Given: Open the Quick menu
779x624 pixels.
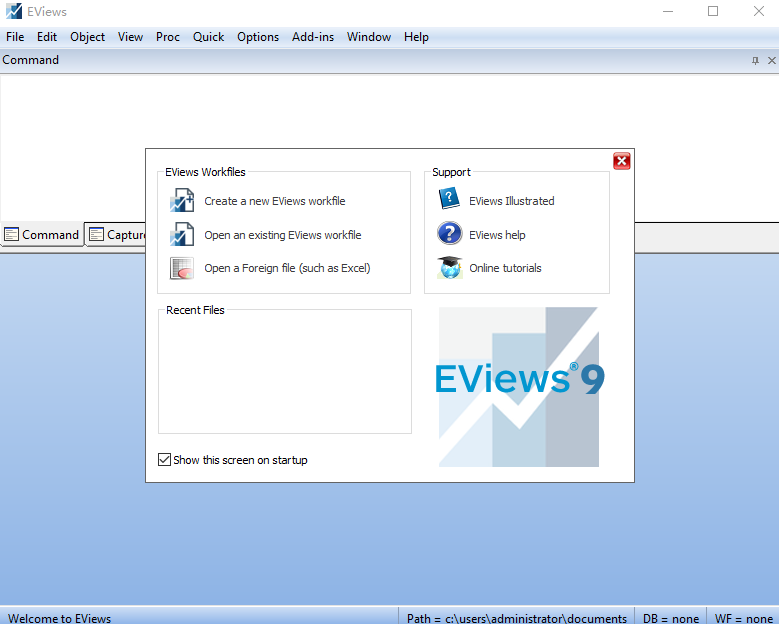Looking at the screenshot, I should 208,37.
